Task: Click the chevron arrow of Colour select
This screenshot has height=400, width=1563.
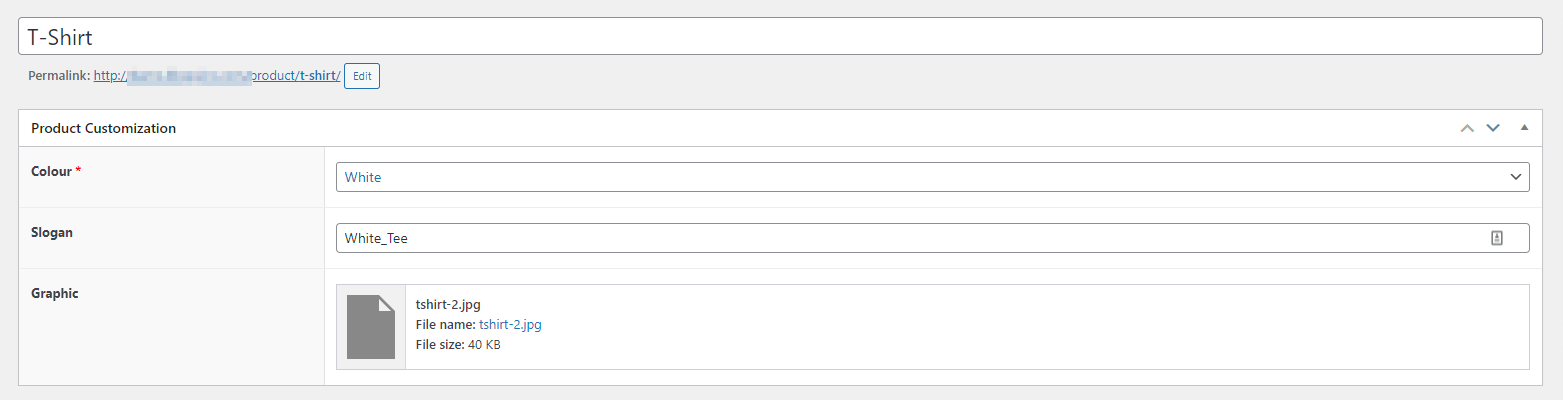Action: (1514, 177)
